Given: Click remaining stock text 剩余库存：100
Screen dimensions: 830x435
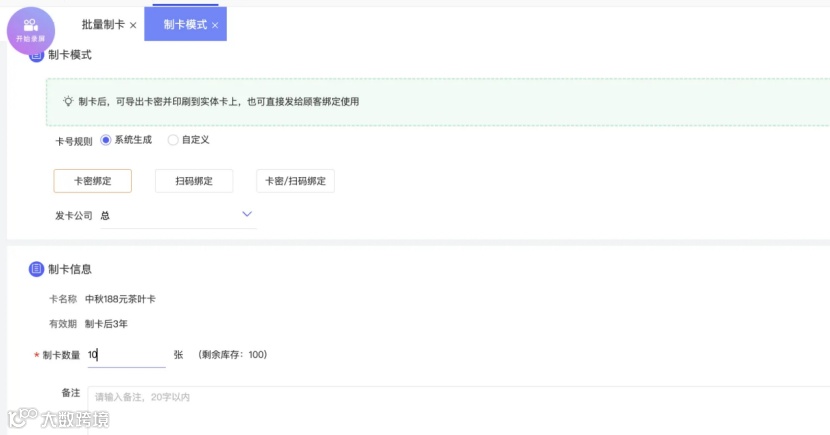Looking at the screenshot, I should coord(233,355).
